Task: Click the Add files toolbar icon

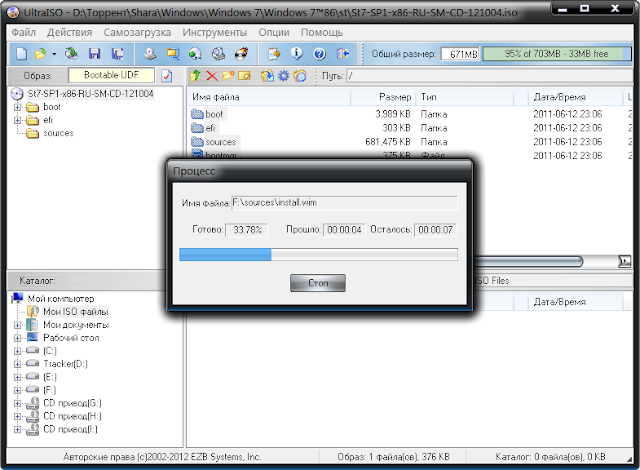Action: 274,53
